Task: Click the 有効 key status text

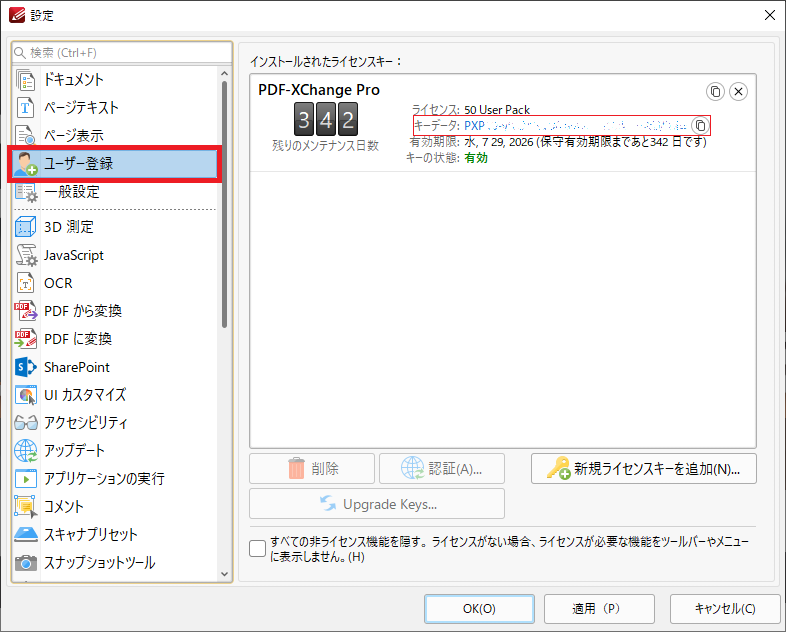Action: click(x=476, y=158)
